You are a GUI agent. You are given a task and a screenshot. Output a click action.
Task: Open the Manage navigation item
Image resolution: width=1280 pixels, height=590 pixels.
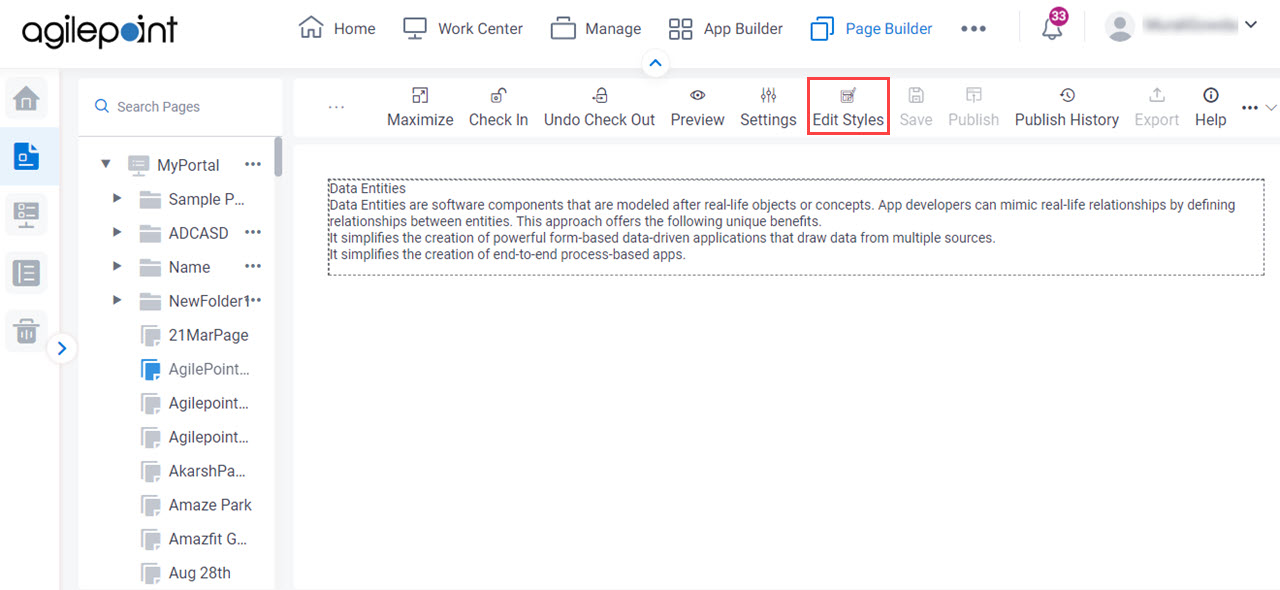pos(595,28)
